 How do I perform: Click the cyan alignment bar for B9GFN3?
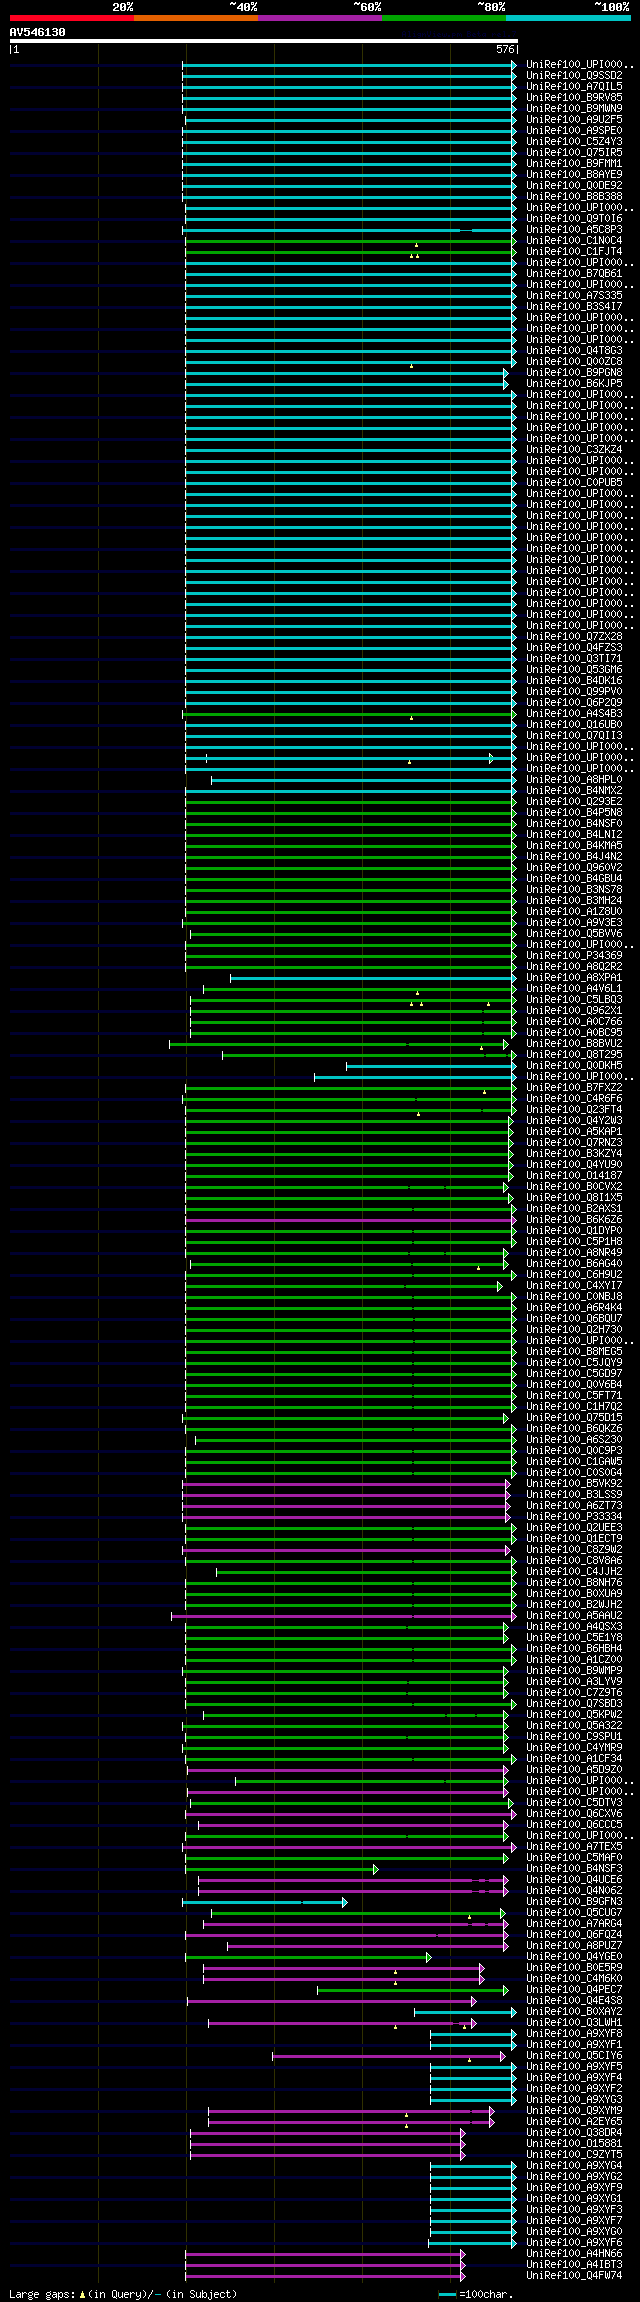264,1902
